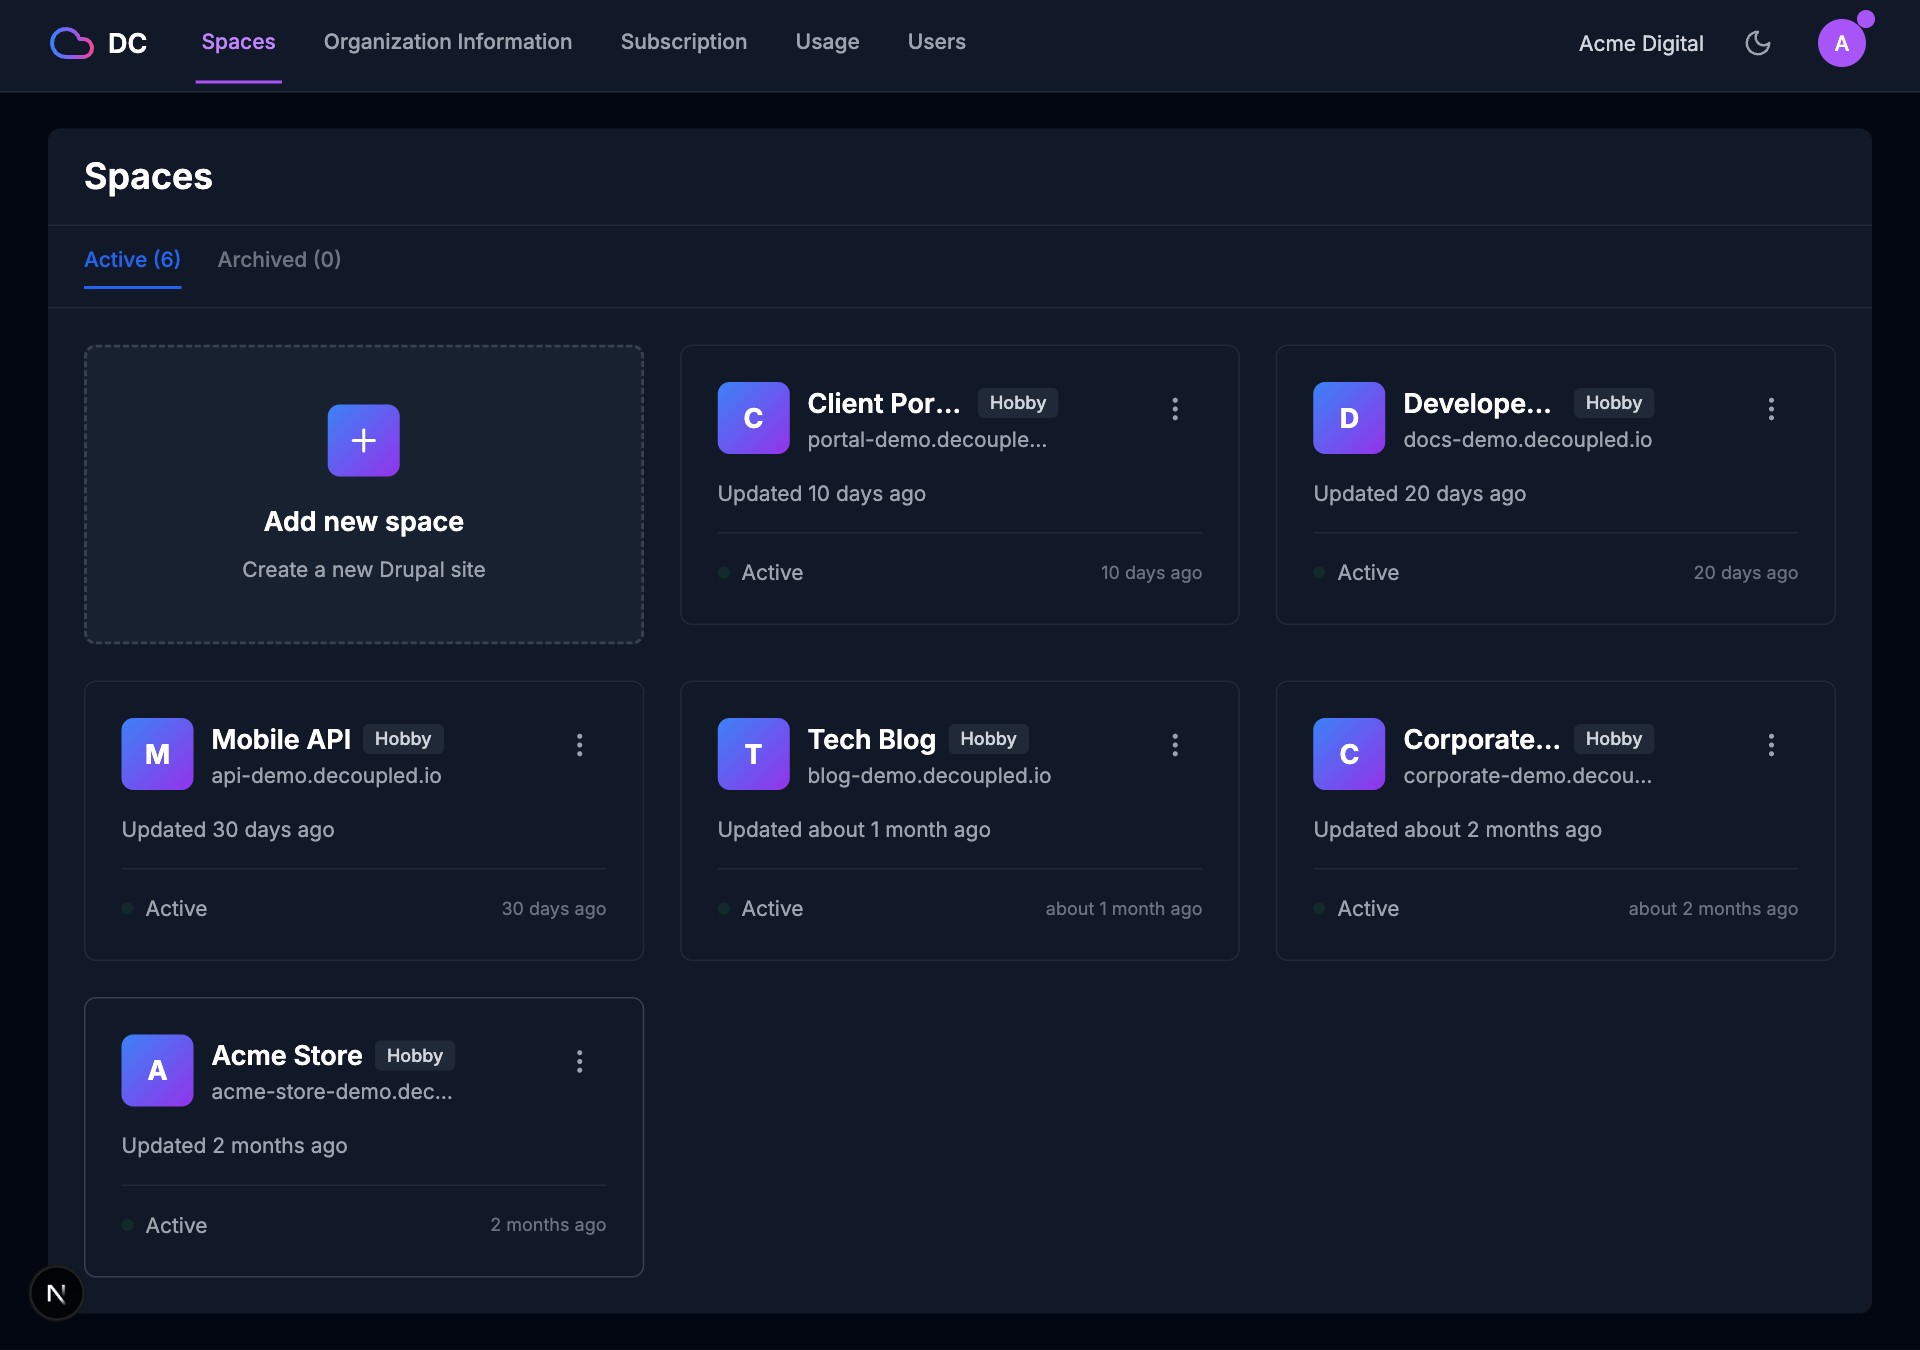Click the Acme Digital organization name
Viewport: 1920px width, 1350px height.
tap(1640, 43)
